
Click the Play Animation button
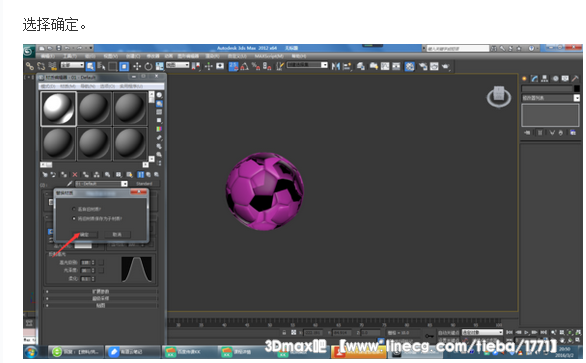coord(527,332)
